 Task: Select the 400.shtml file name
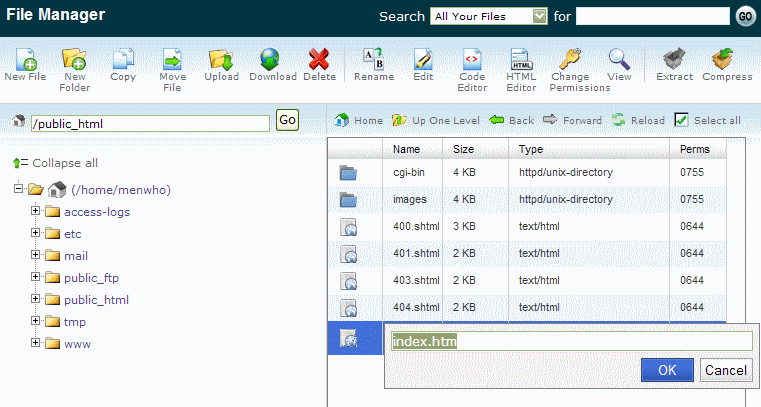(416, 226)
